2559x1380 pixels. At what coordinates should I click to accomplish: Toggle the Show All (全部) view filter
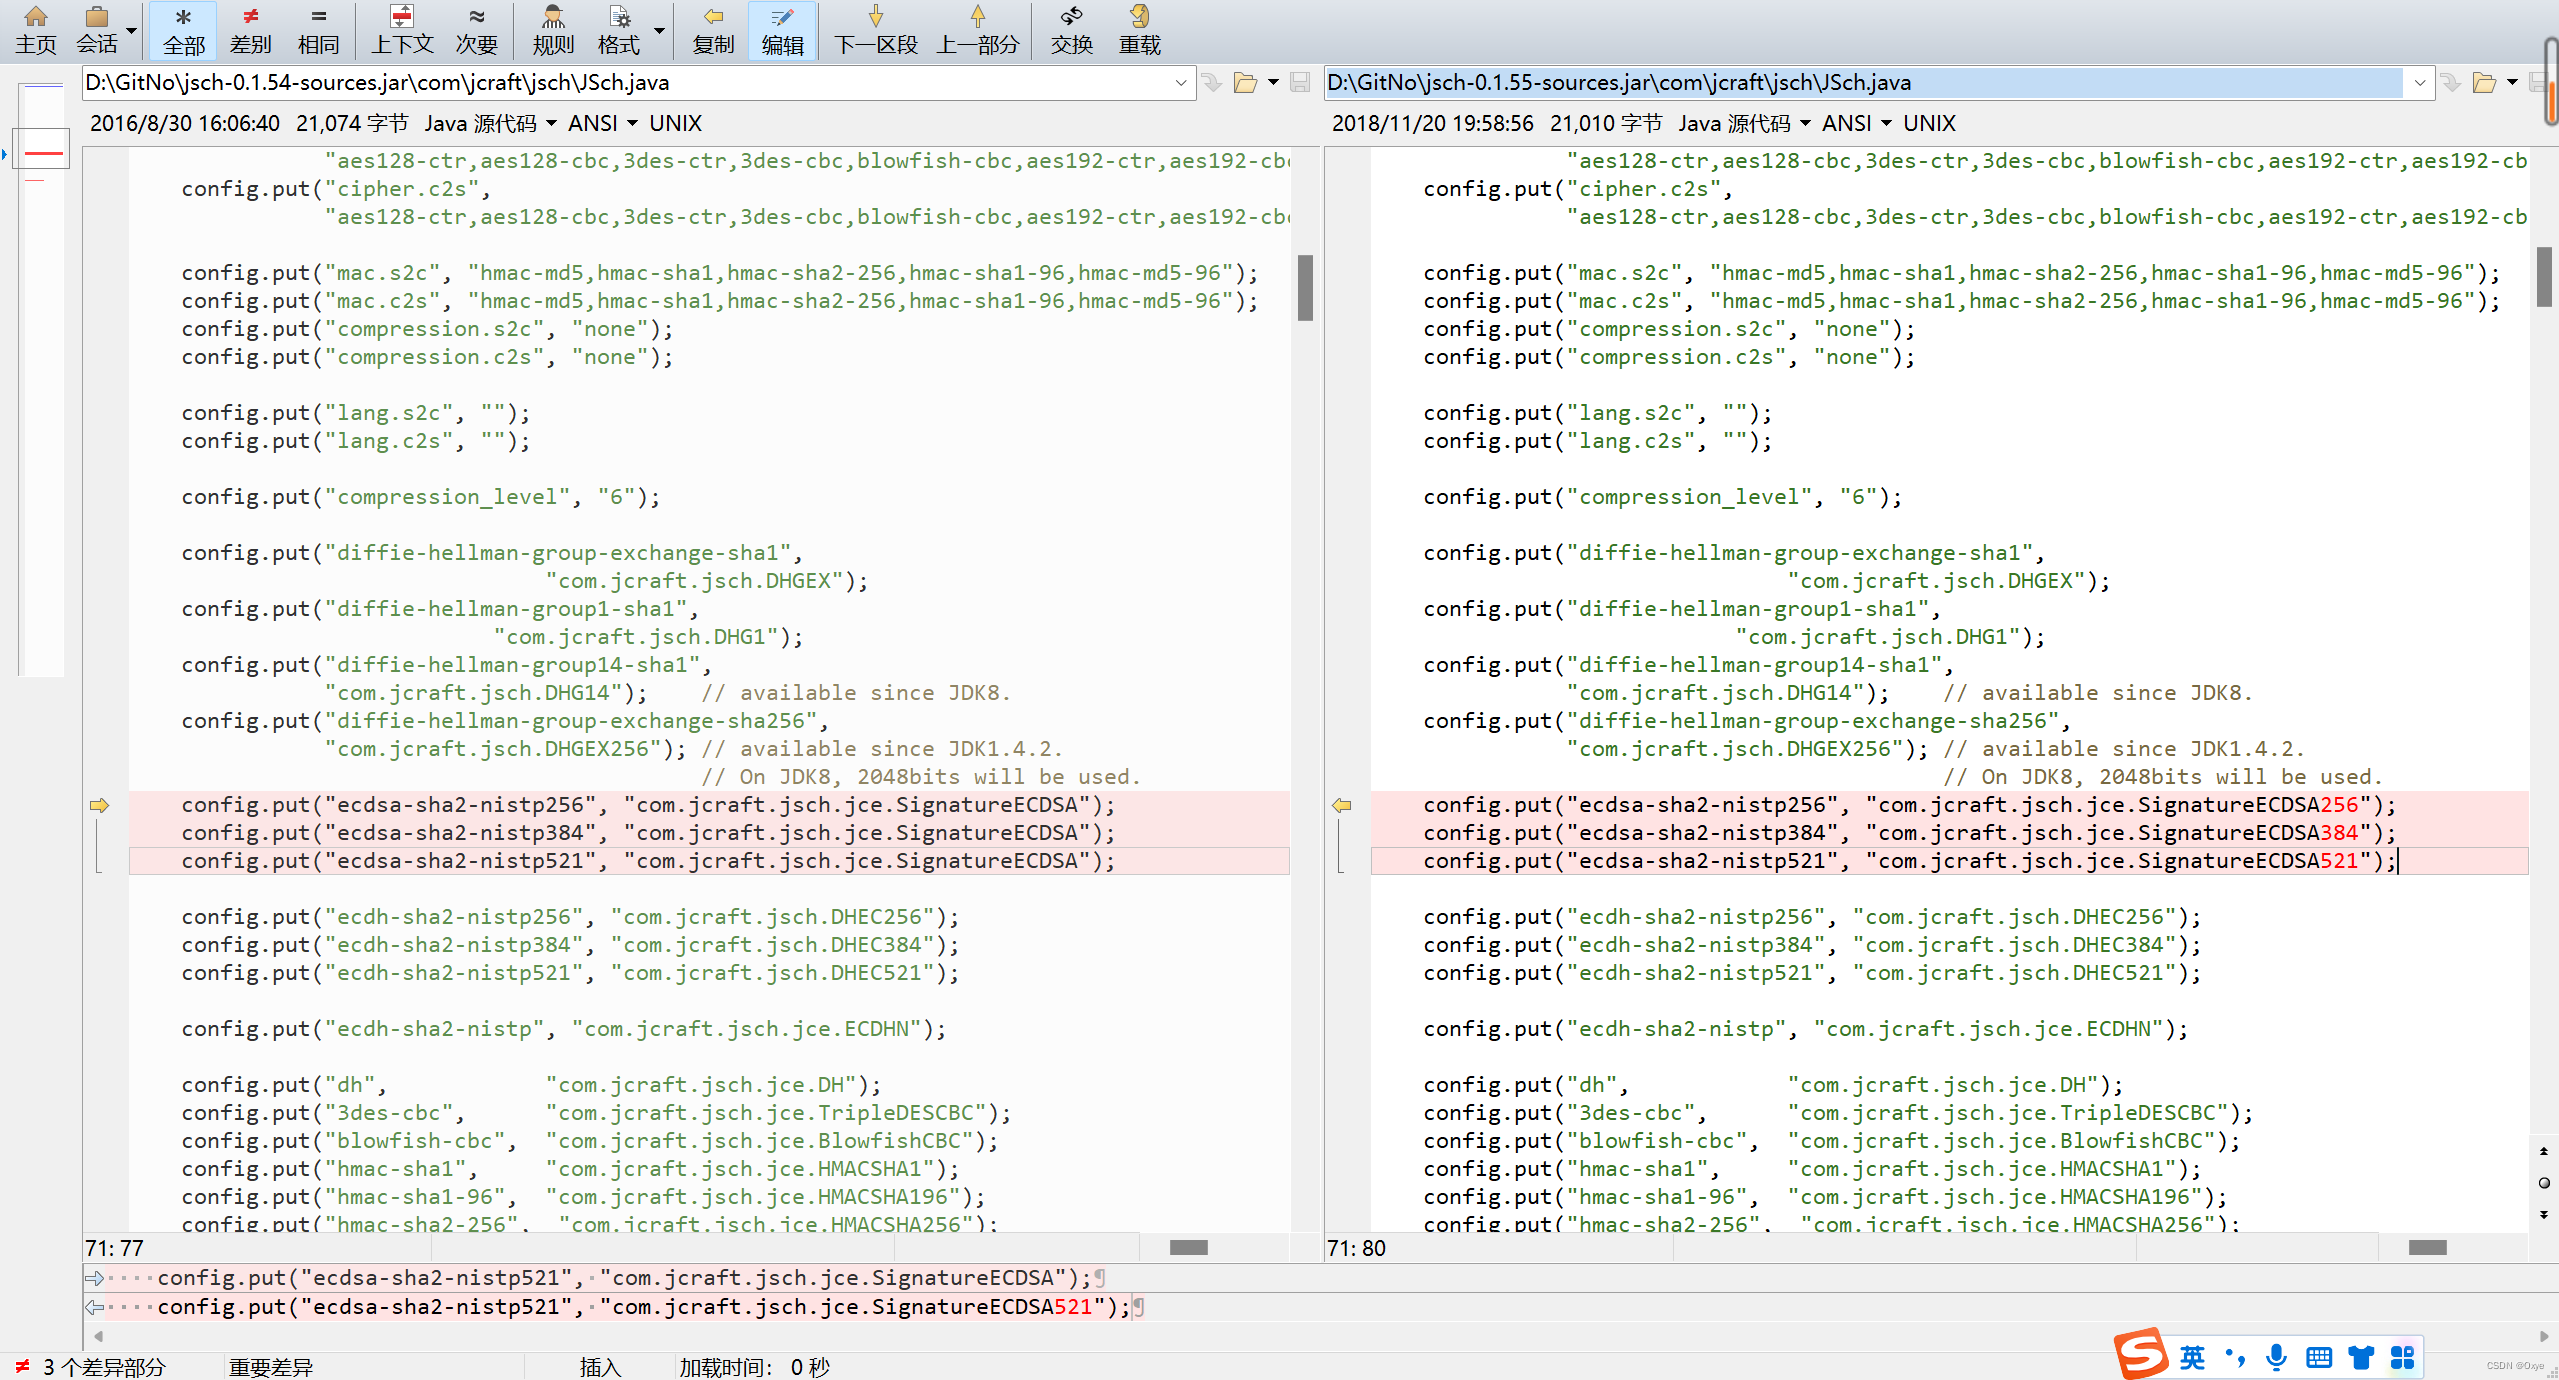(x=183, y=29)
